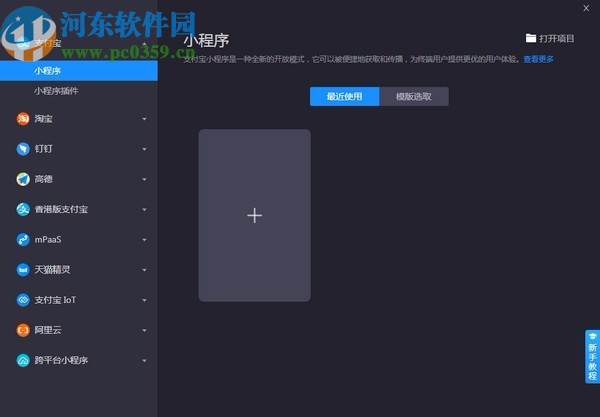Switch to the 模版选取 tab

tap(414, 96)
